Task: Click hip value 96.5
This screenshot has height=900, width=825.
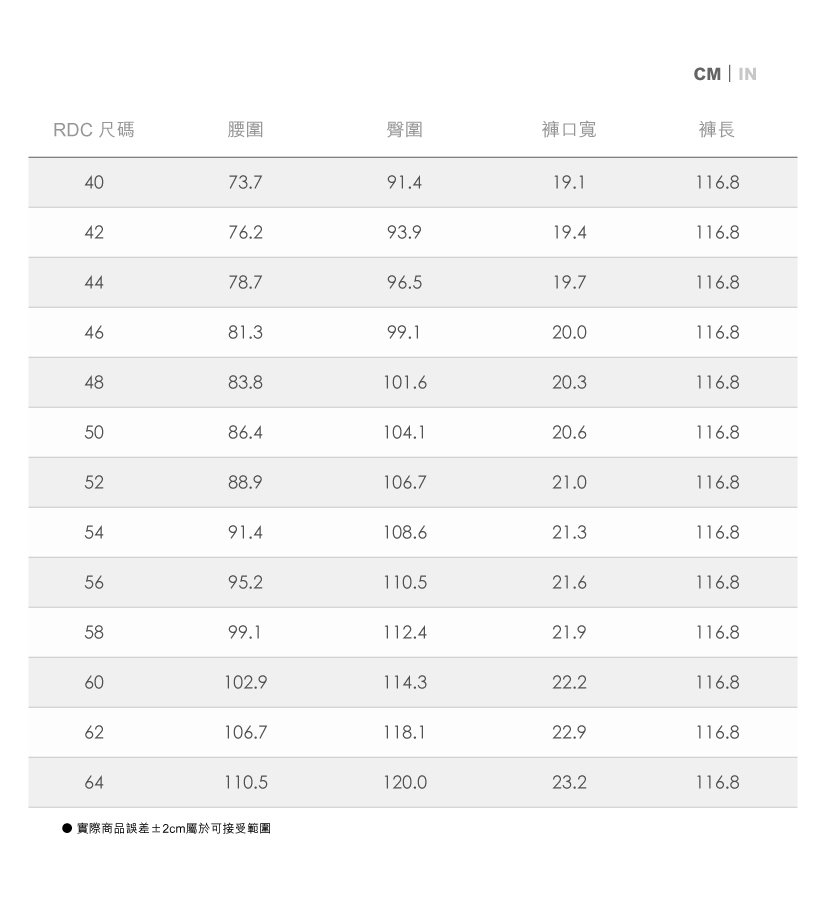Action: pos(404,283)
